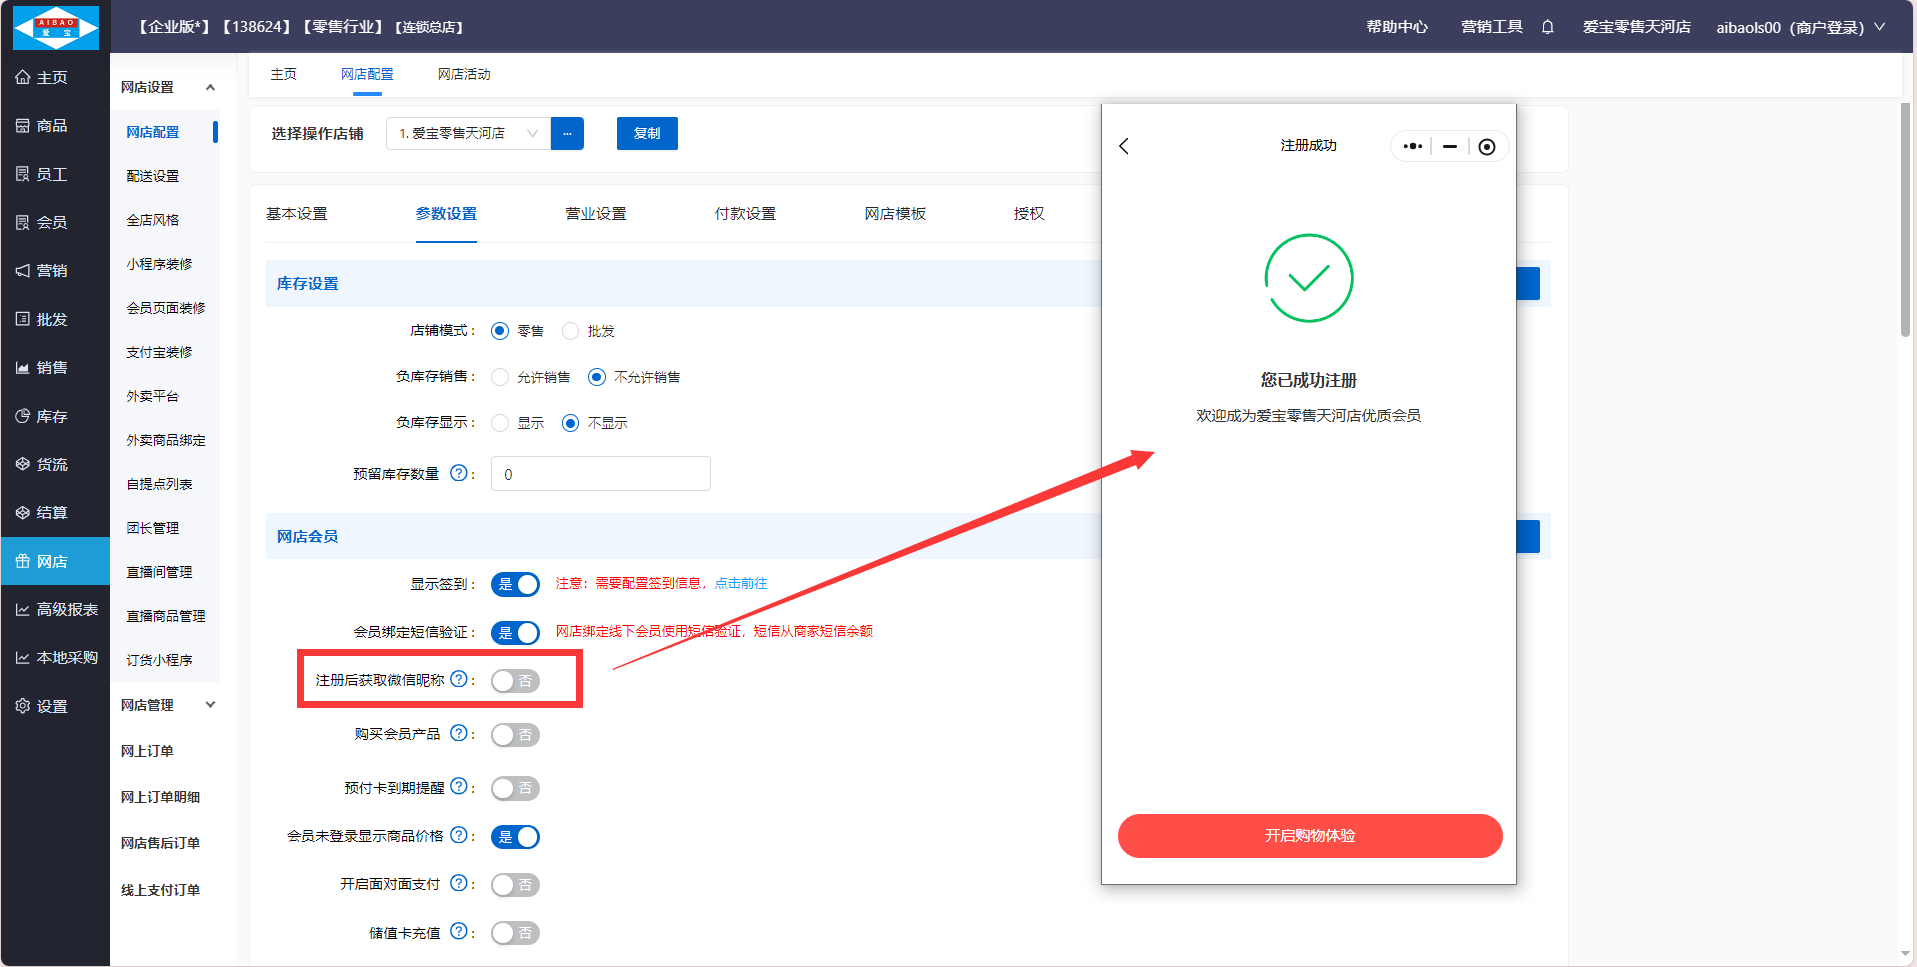
Task: Click the back arrow in registration preview
Action: pyautogui.click(x=1124, y=146)
